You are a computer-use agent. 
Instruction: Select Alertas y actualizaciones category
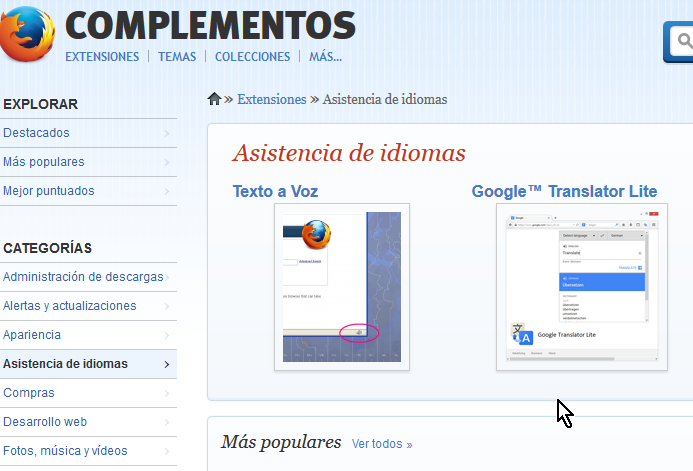pyautogui.click(x=88, y=306)
